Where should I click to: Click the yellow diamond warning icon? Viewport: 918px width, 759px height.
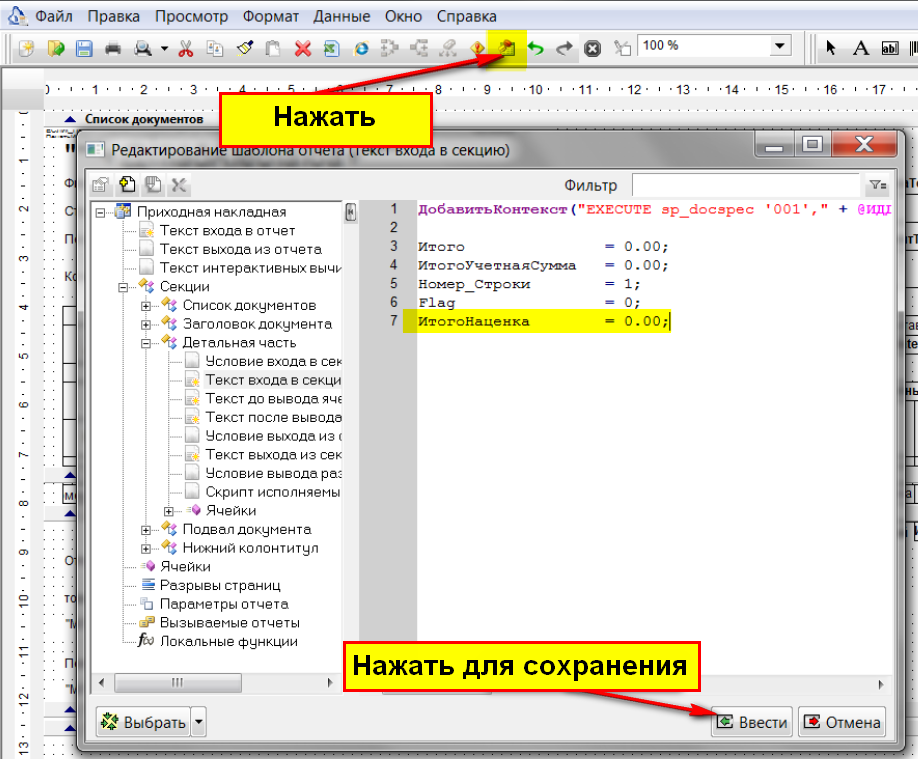(x=478, y=48)
